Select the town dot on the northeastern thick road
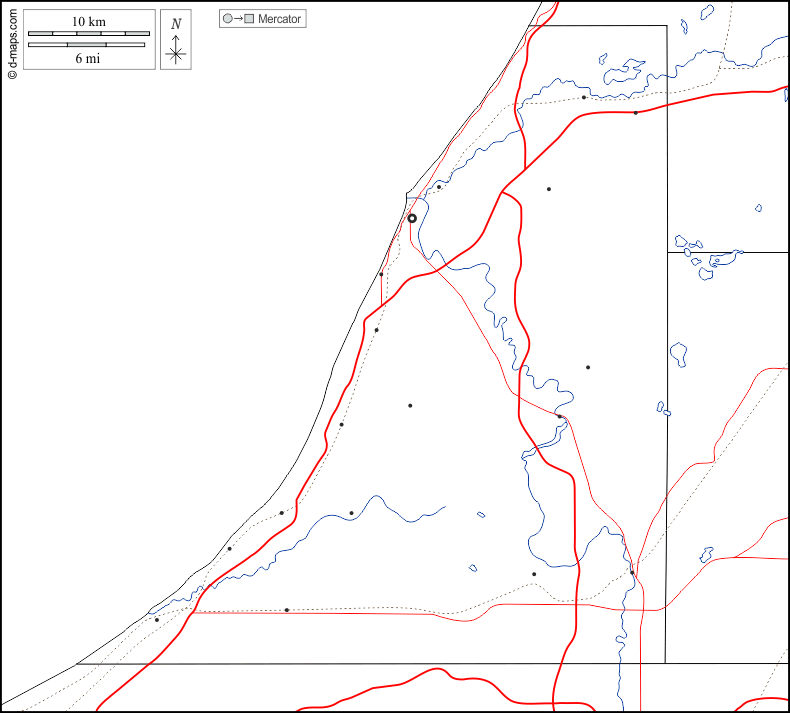790x713 pixels. coord(635,113)
